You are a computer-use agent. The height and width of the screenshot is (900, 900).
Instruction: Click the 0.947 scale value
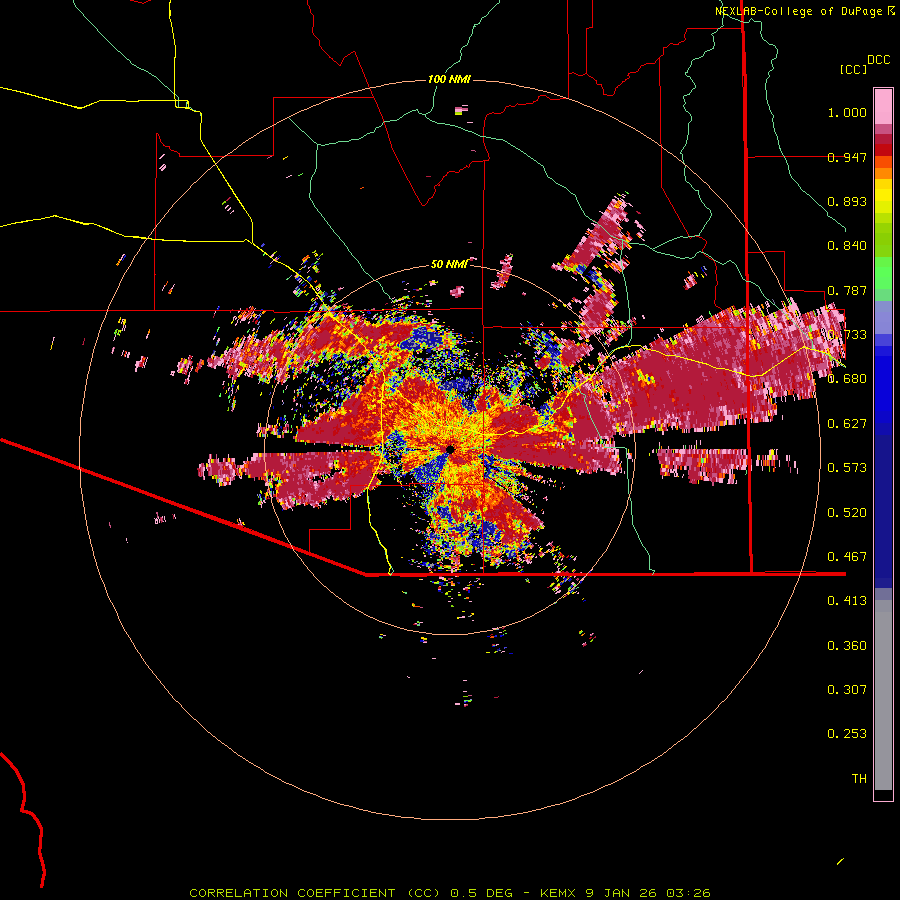click(x=847, y=157)
